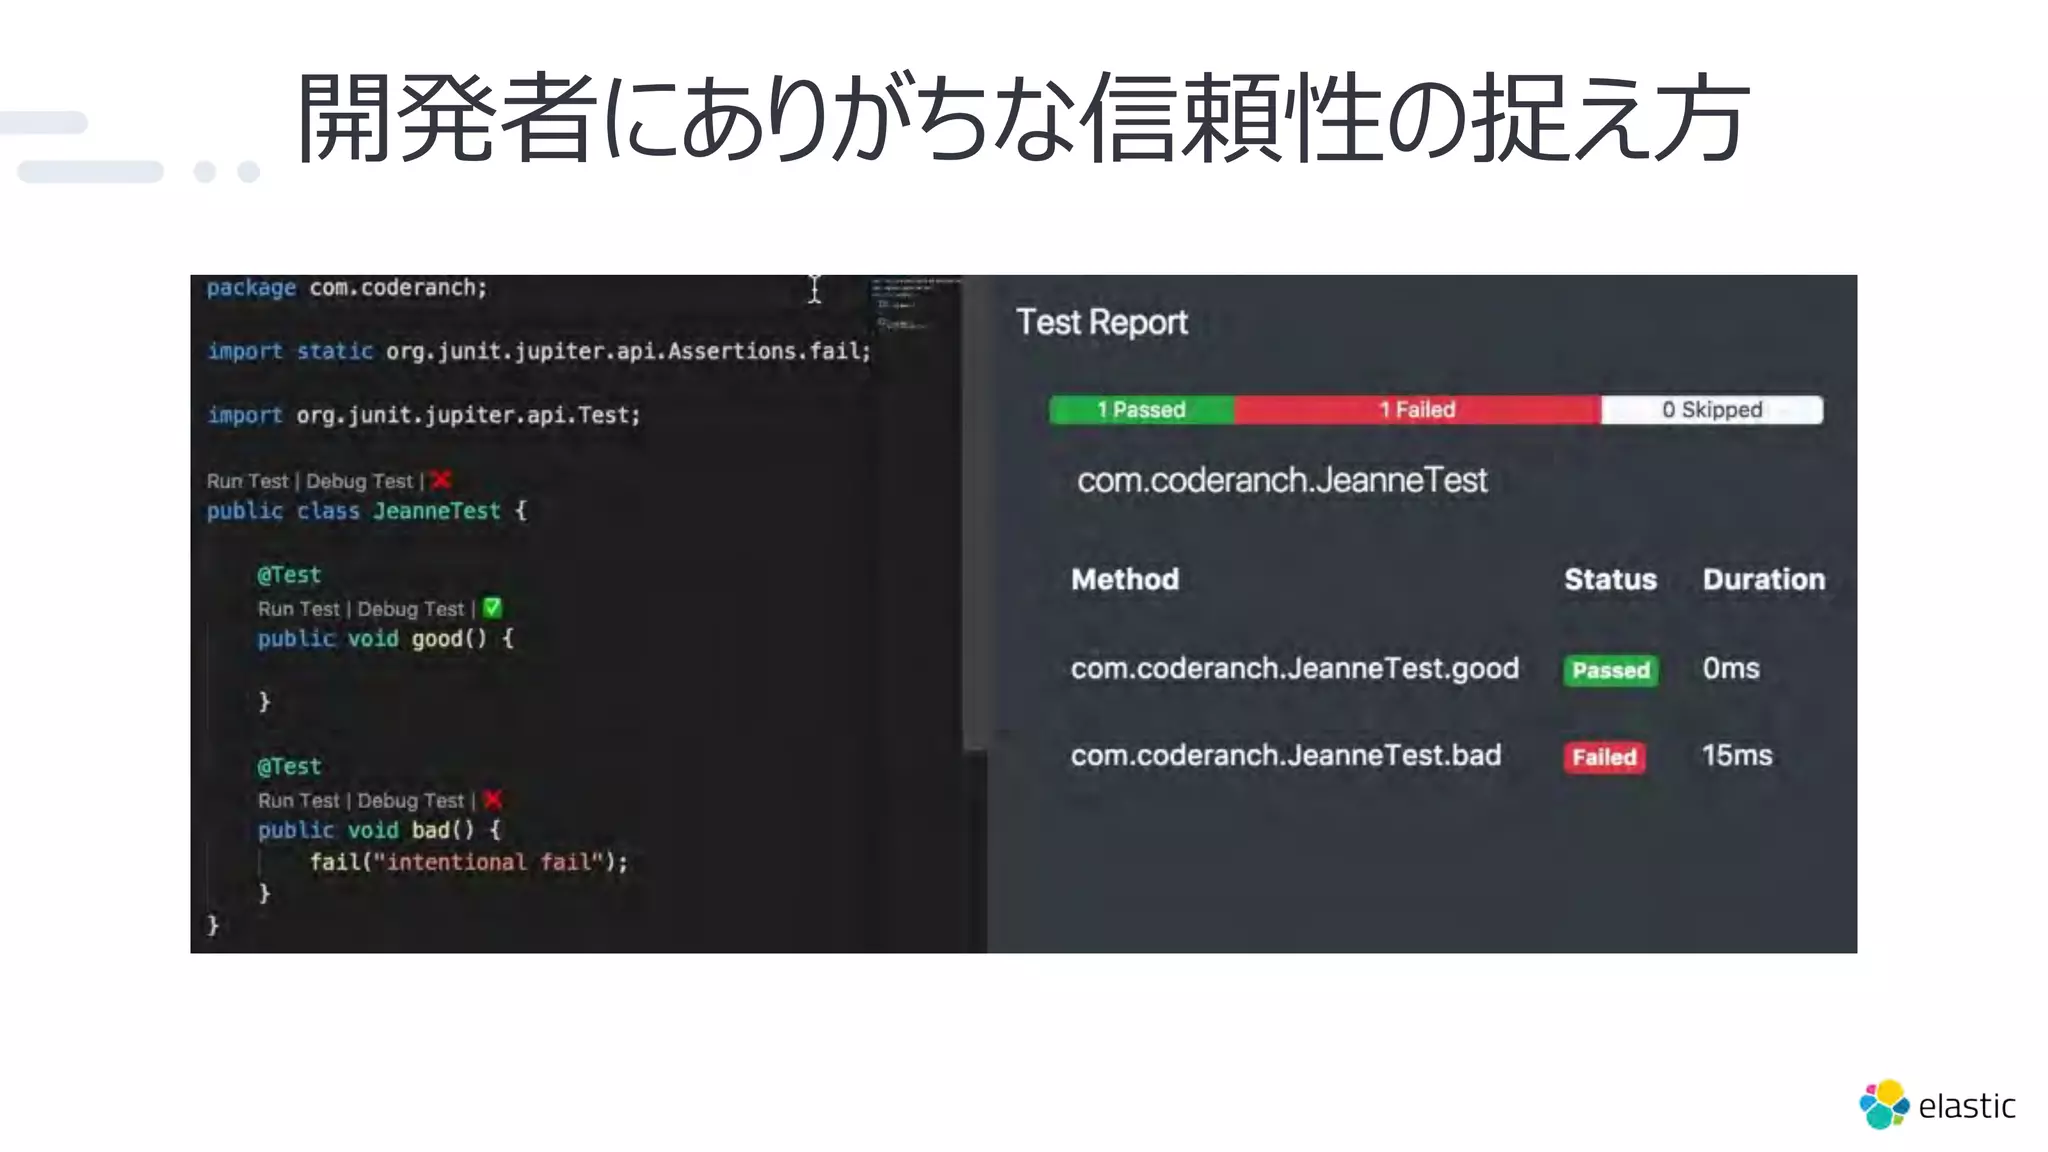Click the 'package com.coderanch;' line
The height and width of the screenshot is (1152, 2048).
pos(347,288)
